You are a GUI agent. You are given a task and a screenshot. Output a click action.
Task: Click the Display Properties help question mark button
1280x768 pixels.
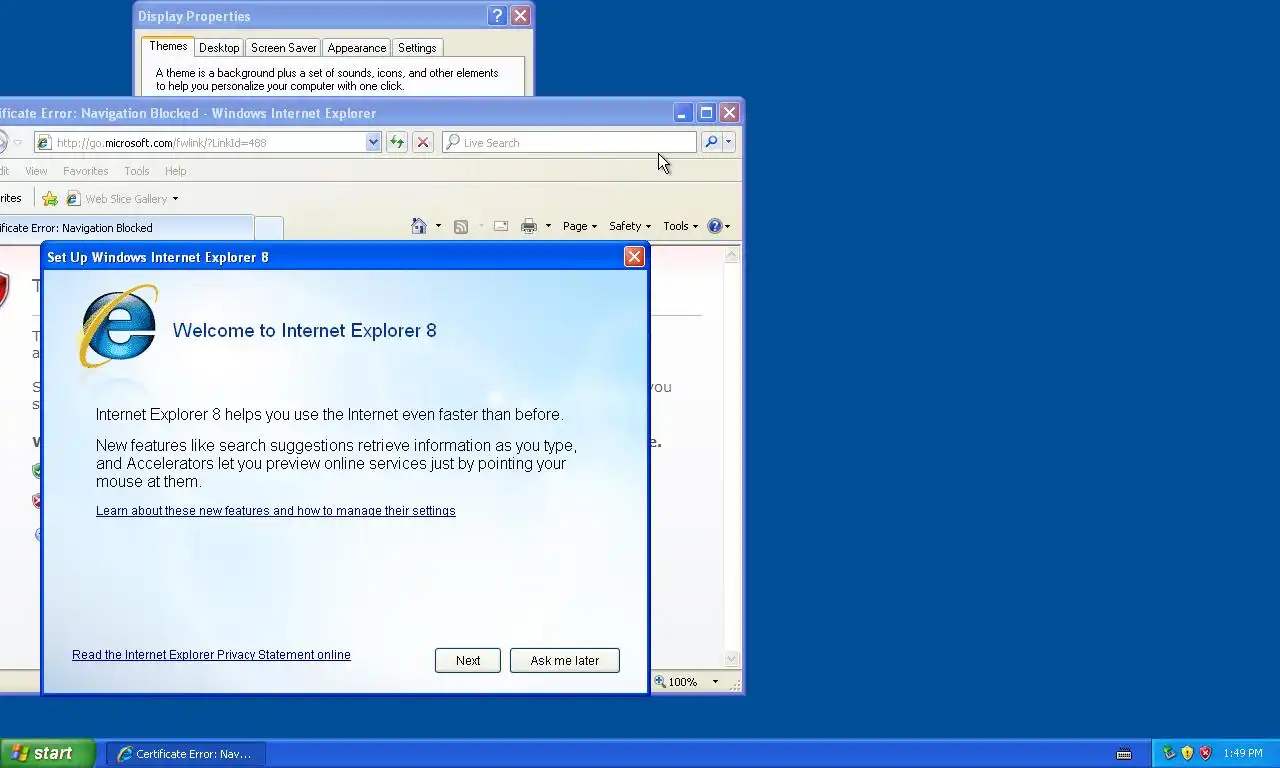(497, 16)
